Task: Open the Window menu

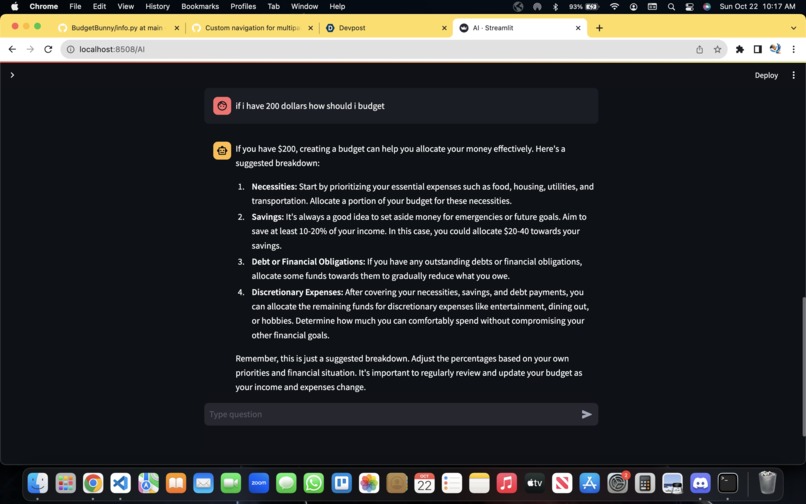Action: [304, 7]
